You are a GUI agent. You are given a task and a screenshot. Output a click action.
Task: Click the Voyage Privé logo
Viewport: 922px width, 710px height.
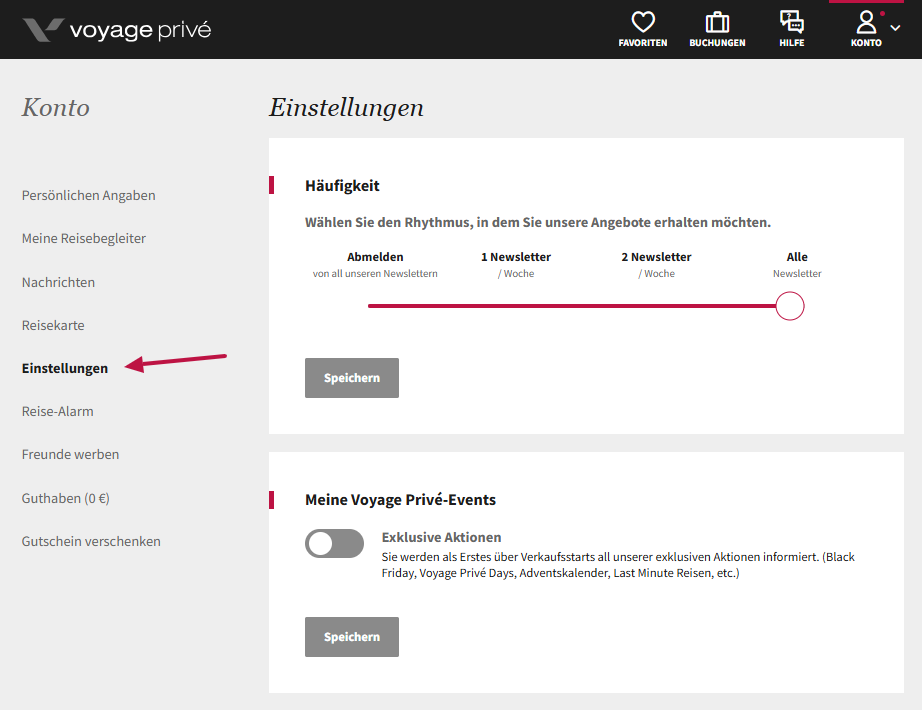tap(116, 29)
